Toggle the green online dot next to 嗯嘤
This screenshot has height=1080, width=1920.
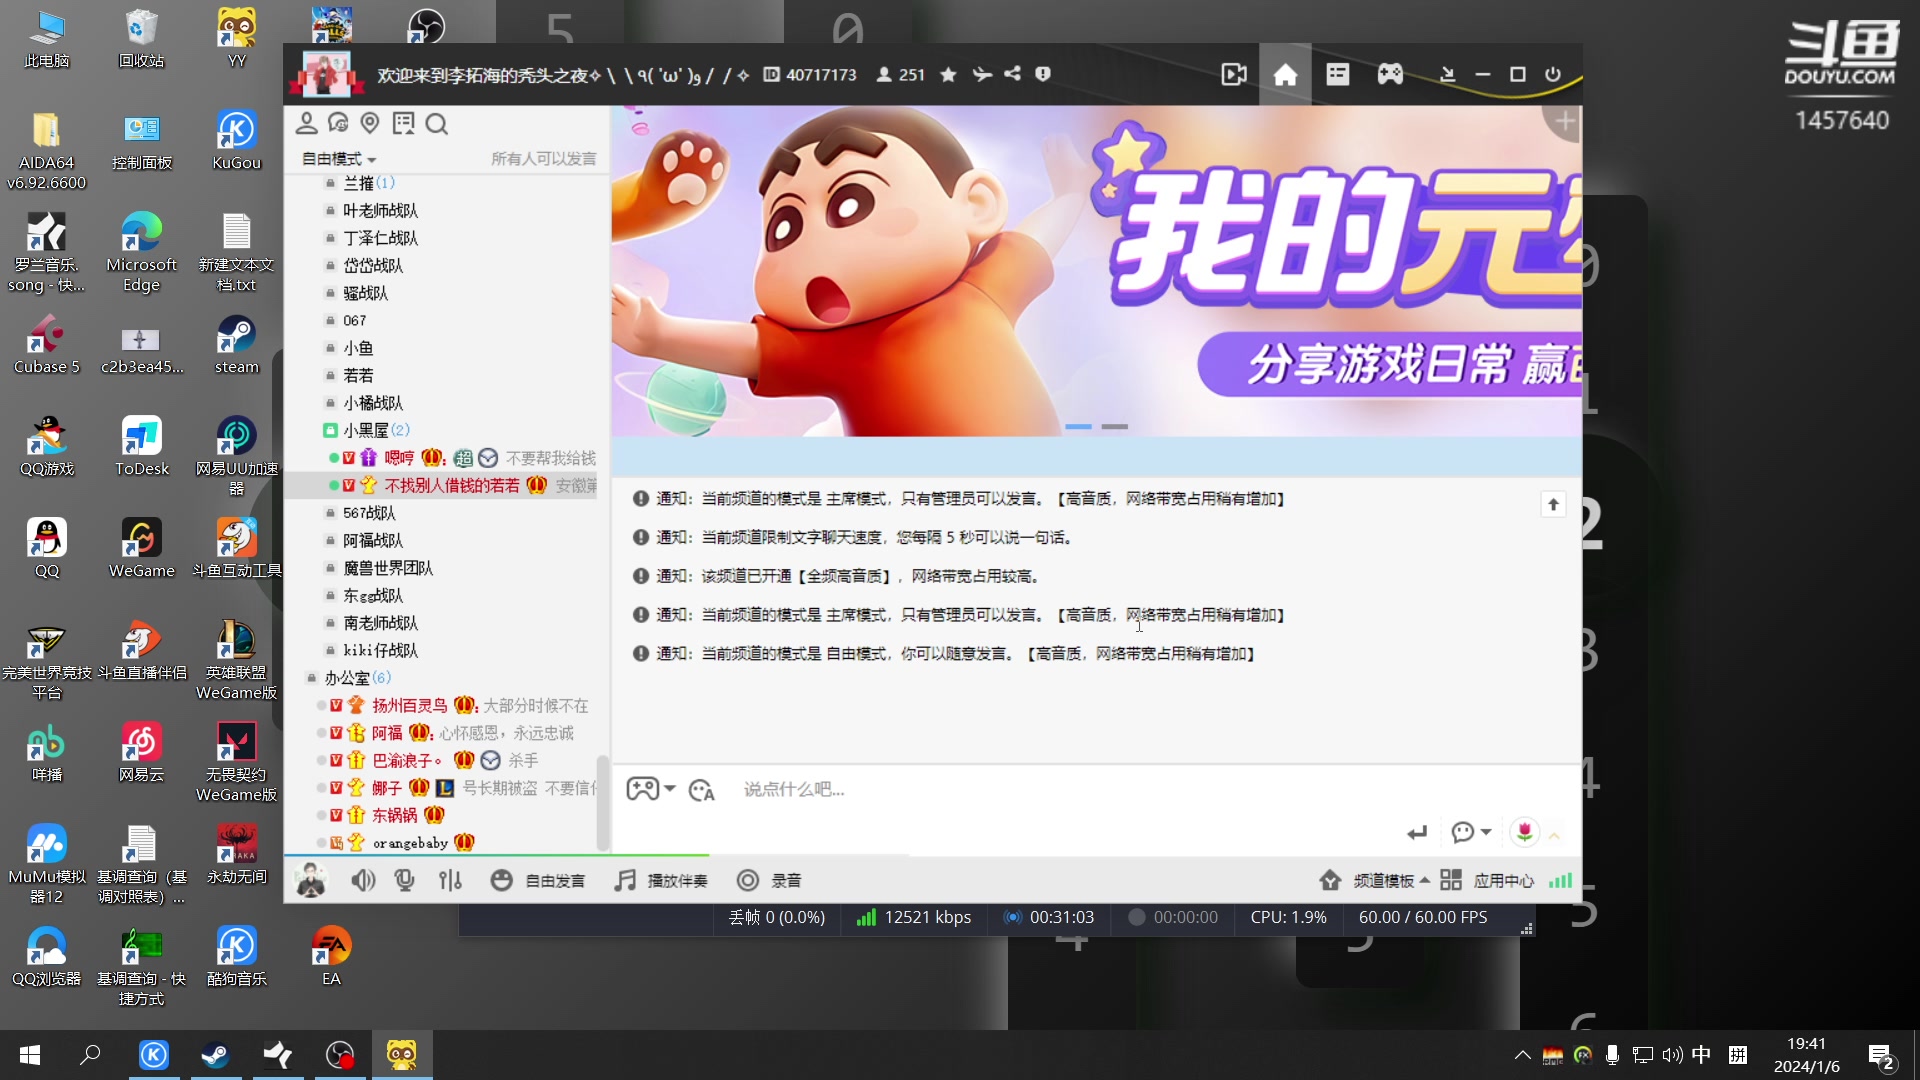[335, 457]
